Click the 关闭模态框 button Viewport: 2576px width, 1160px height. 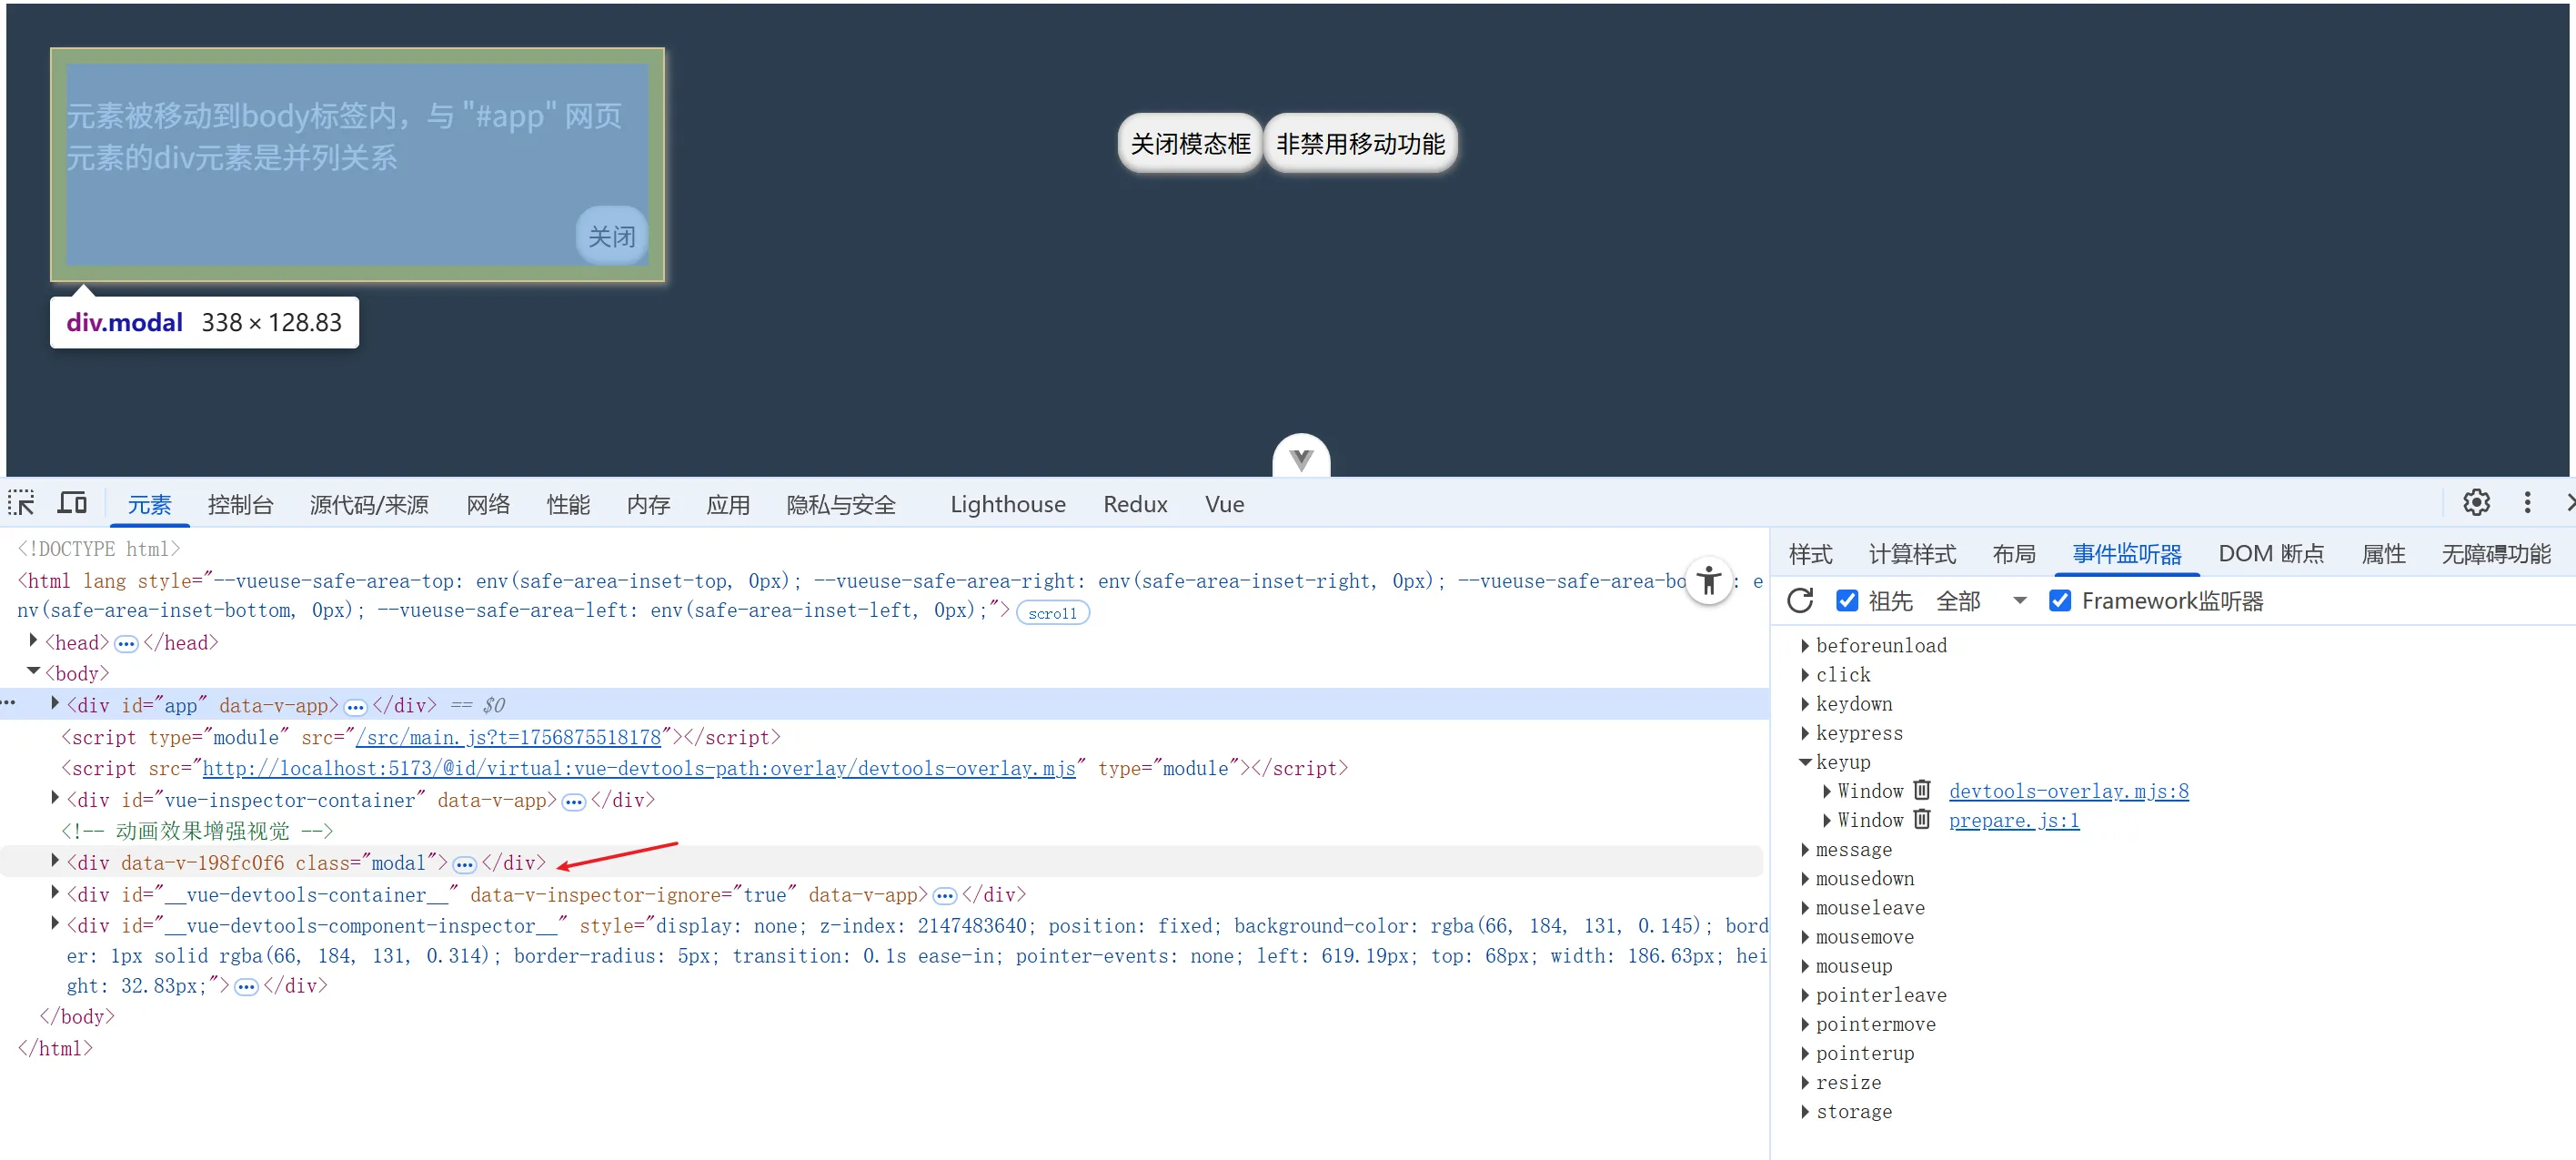click(x=1189, y=144)
